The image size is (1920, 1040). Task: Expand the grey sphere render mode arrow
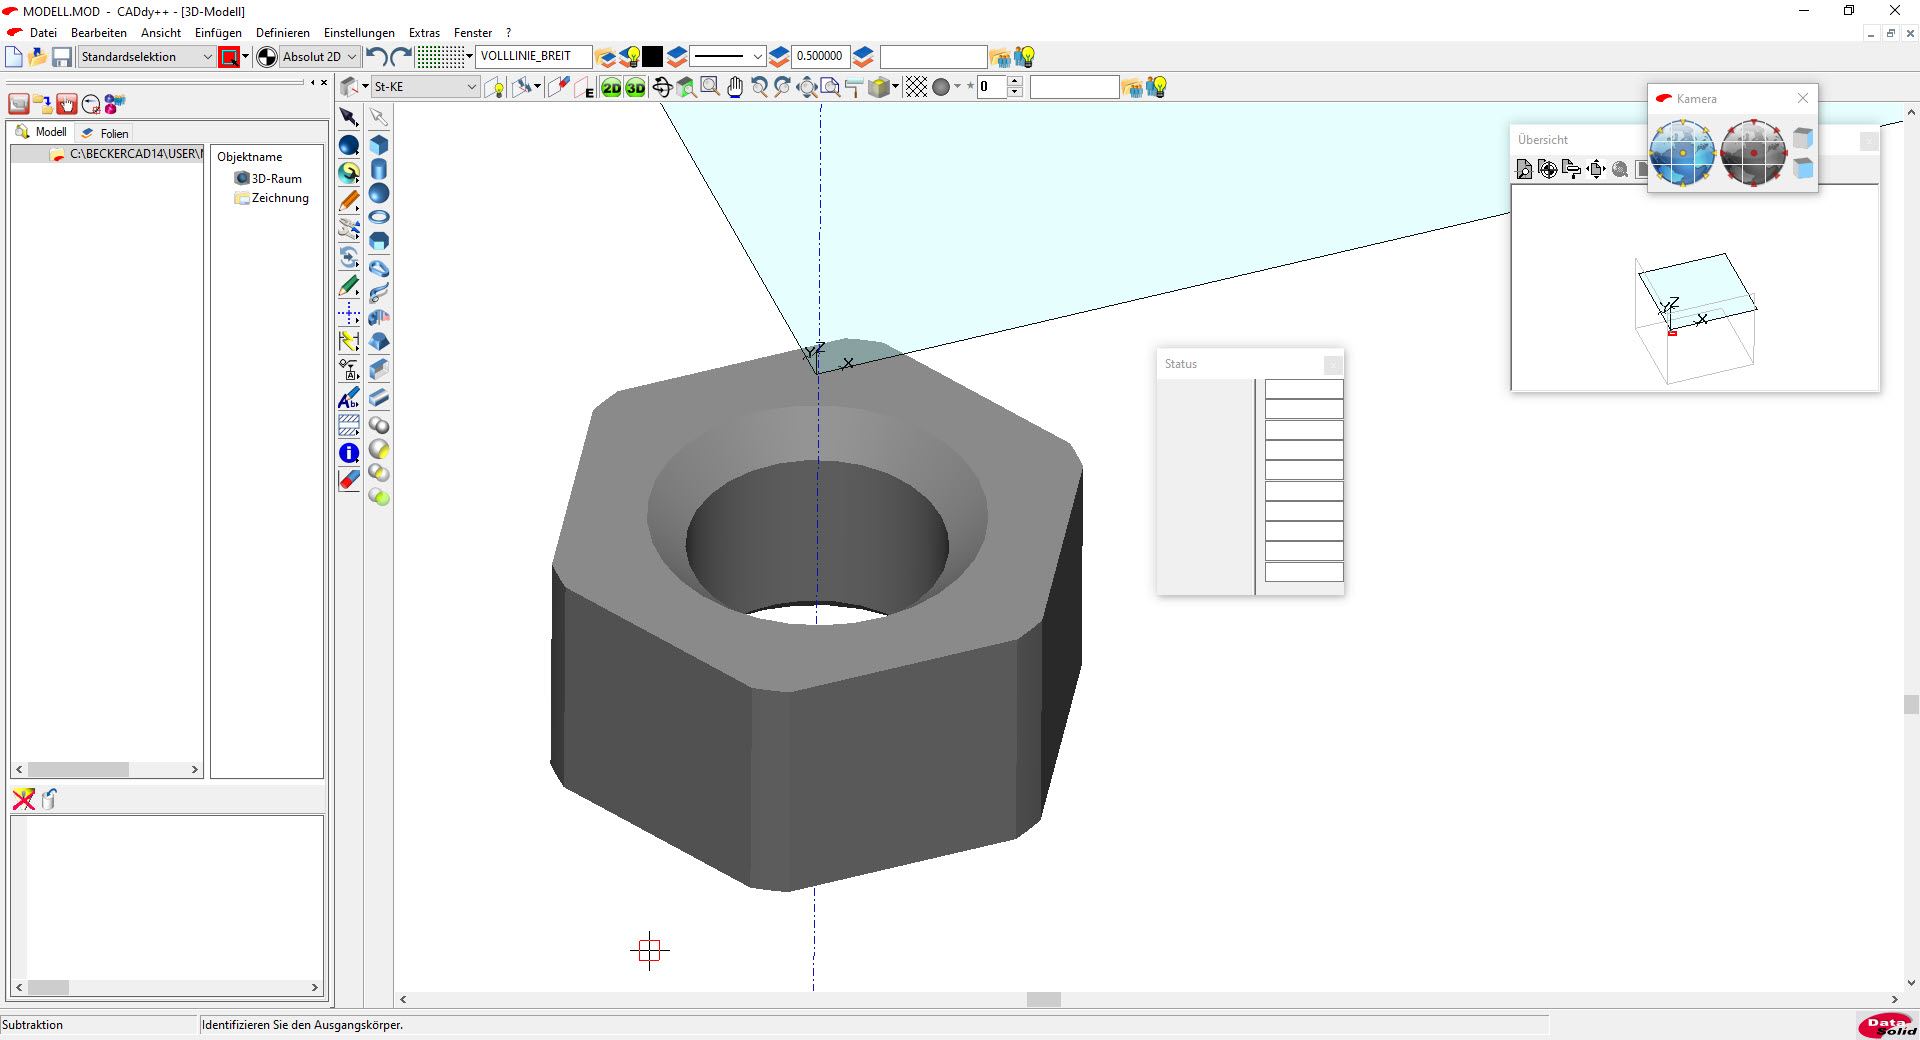click(x=957, y=87)
